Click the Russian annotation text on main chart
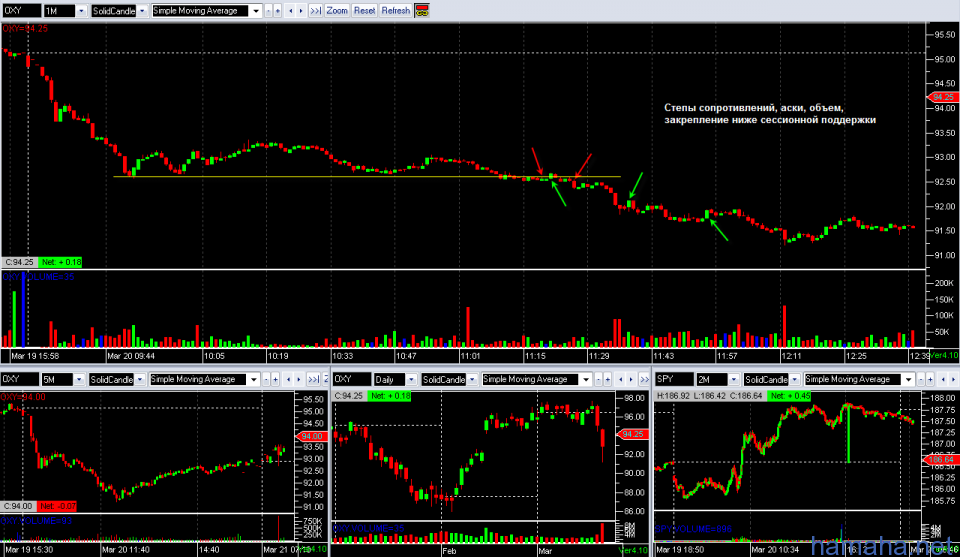Image resolution: width=960 pixels, height=557 pixels. (x=770, y=114)
